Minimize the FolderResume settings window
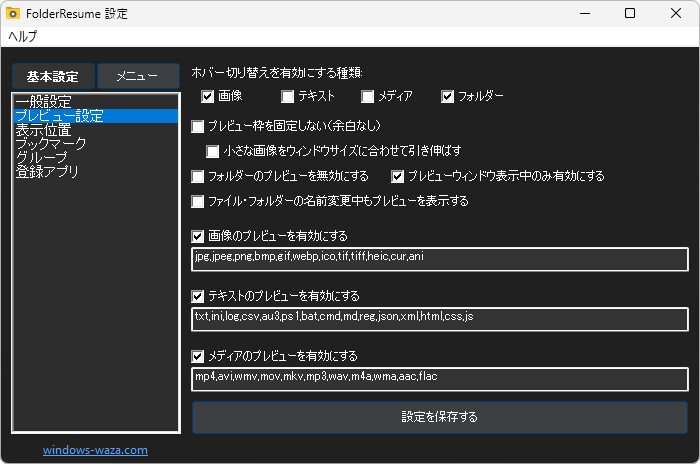 click(x=585, y=13)
